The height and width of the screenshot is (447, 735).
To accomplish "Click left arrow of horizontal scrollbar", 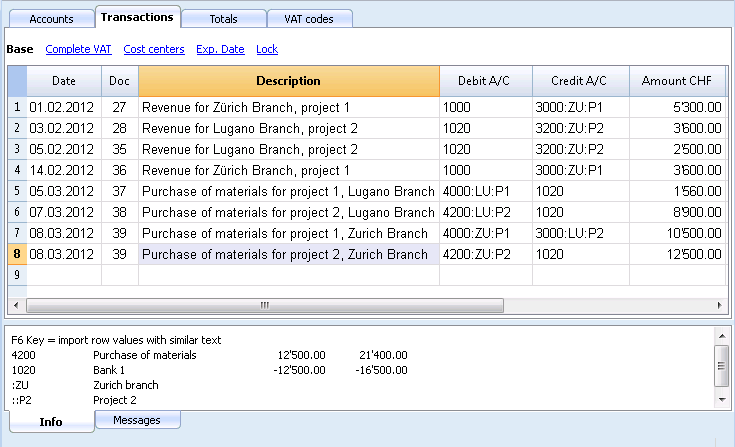I will pyautogui.click(x=16, y=305).
